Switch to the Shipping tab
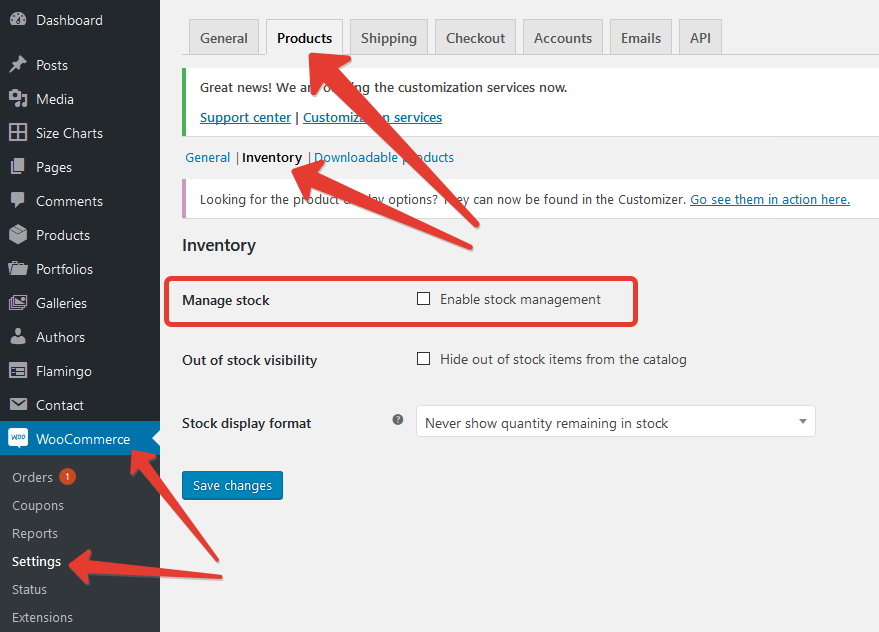879x632 pixels. [388, 38]
